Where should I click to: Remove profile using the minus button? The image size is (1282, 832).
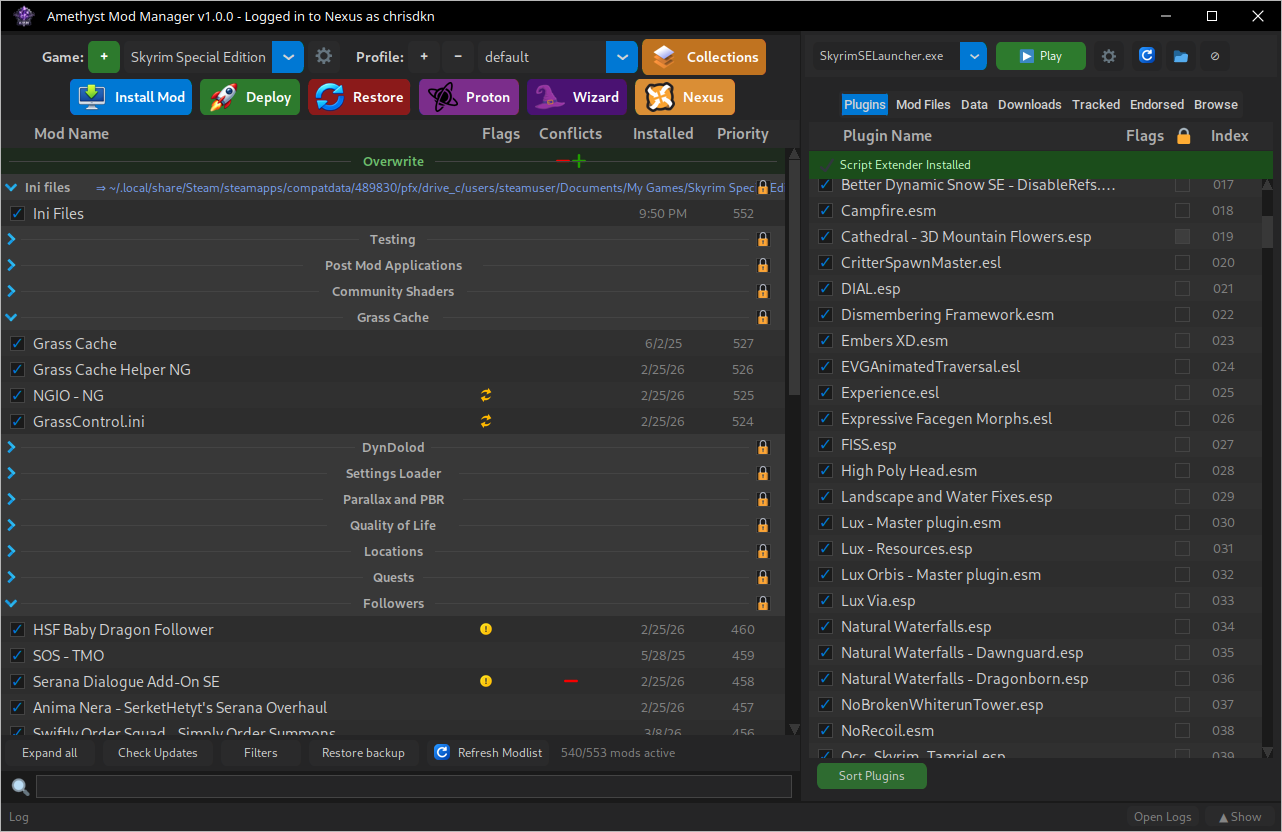coord(458,57)
